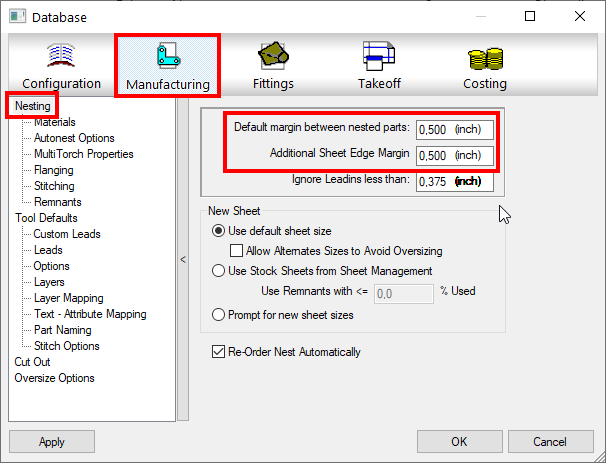Click the Use Remnants percent used field
This screenshot has width=606, height=463.
403,294
